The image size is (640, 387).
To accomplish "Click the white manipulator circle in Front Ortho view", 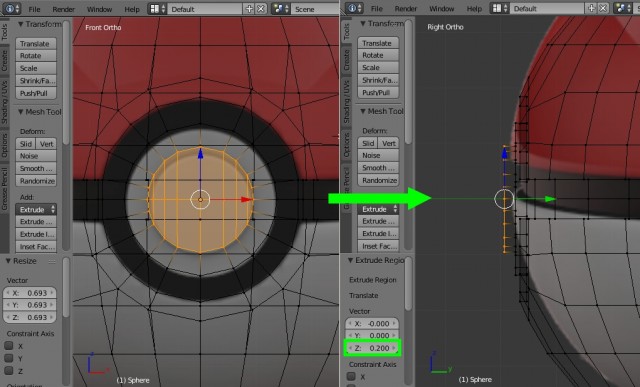I will coord(200,200).
